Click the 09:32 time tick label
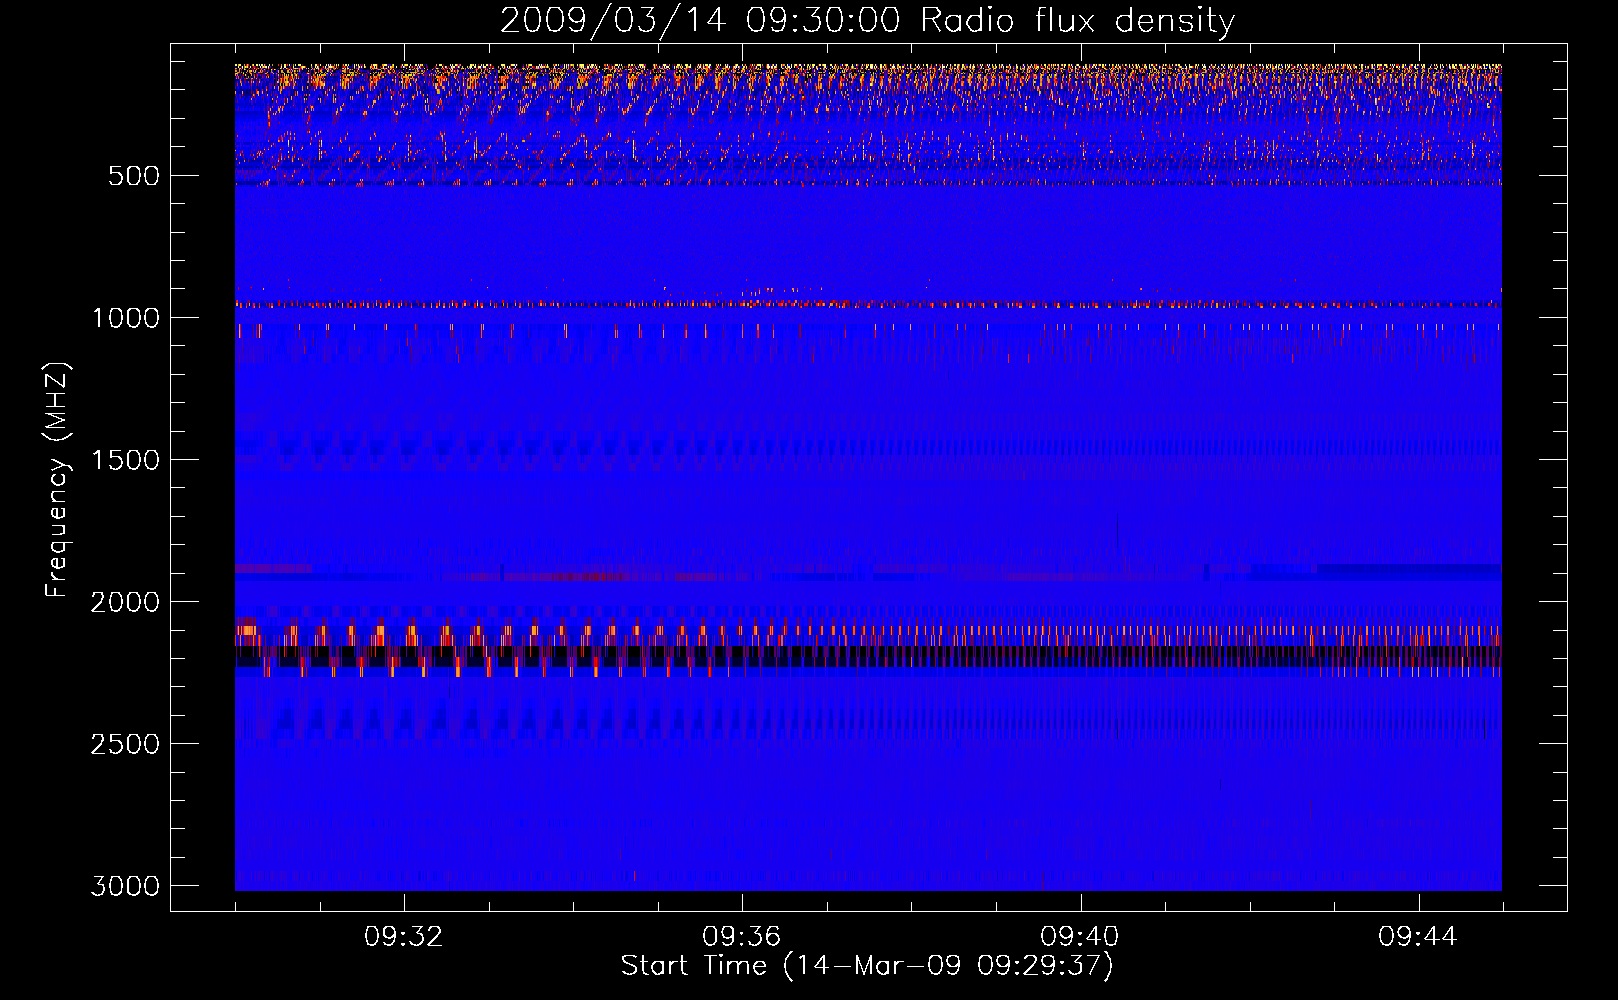 click(x=404, y=937)
